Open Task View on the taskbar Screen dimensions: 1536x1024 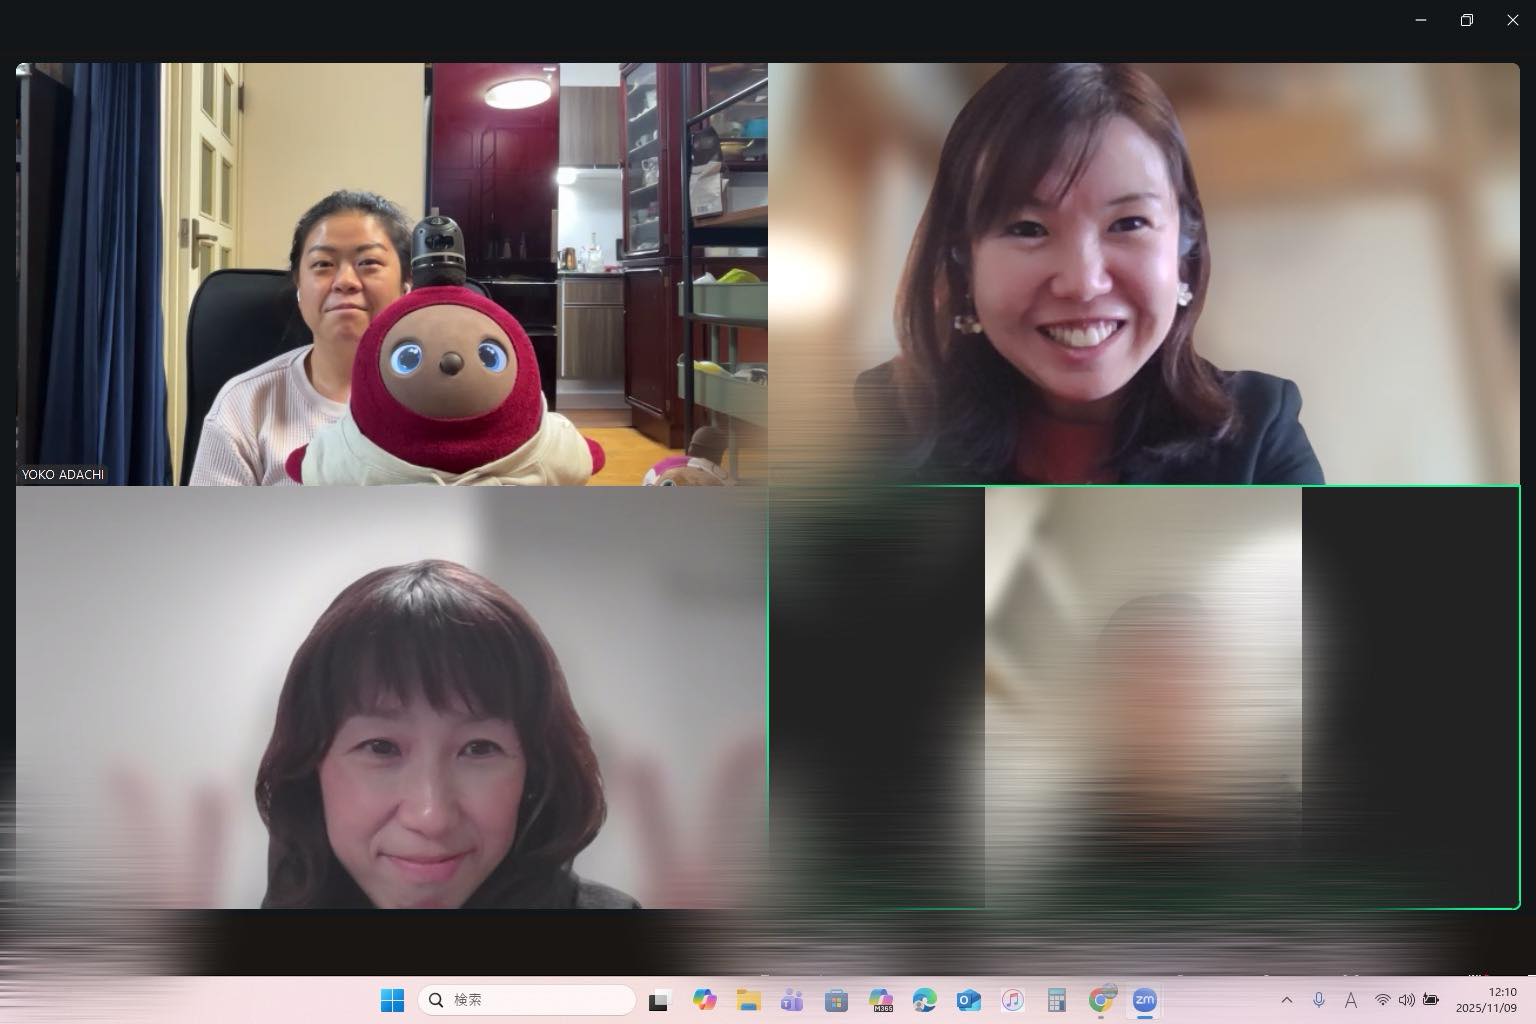tap(659, 1000)
